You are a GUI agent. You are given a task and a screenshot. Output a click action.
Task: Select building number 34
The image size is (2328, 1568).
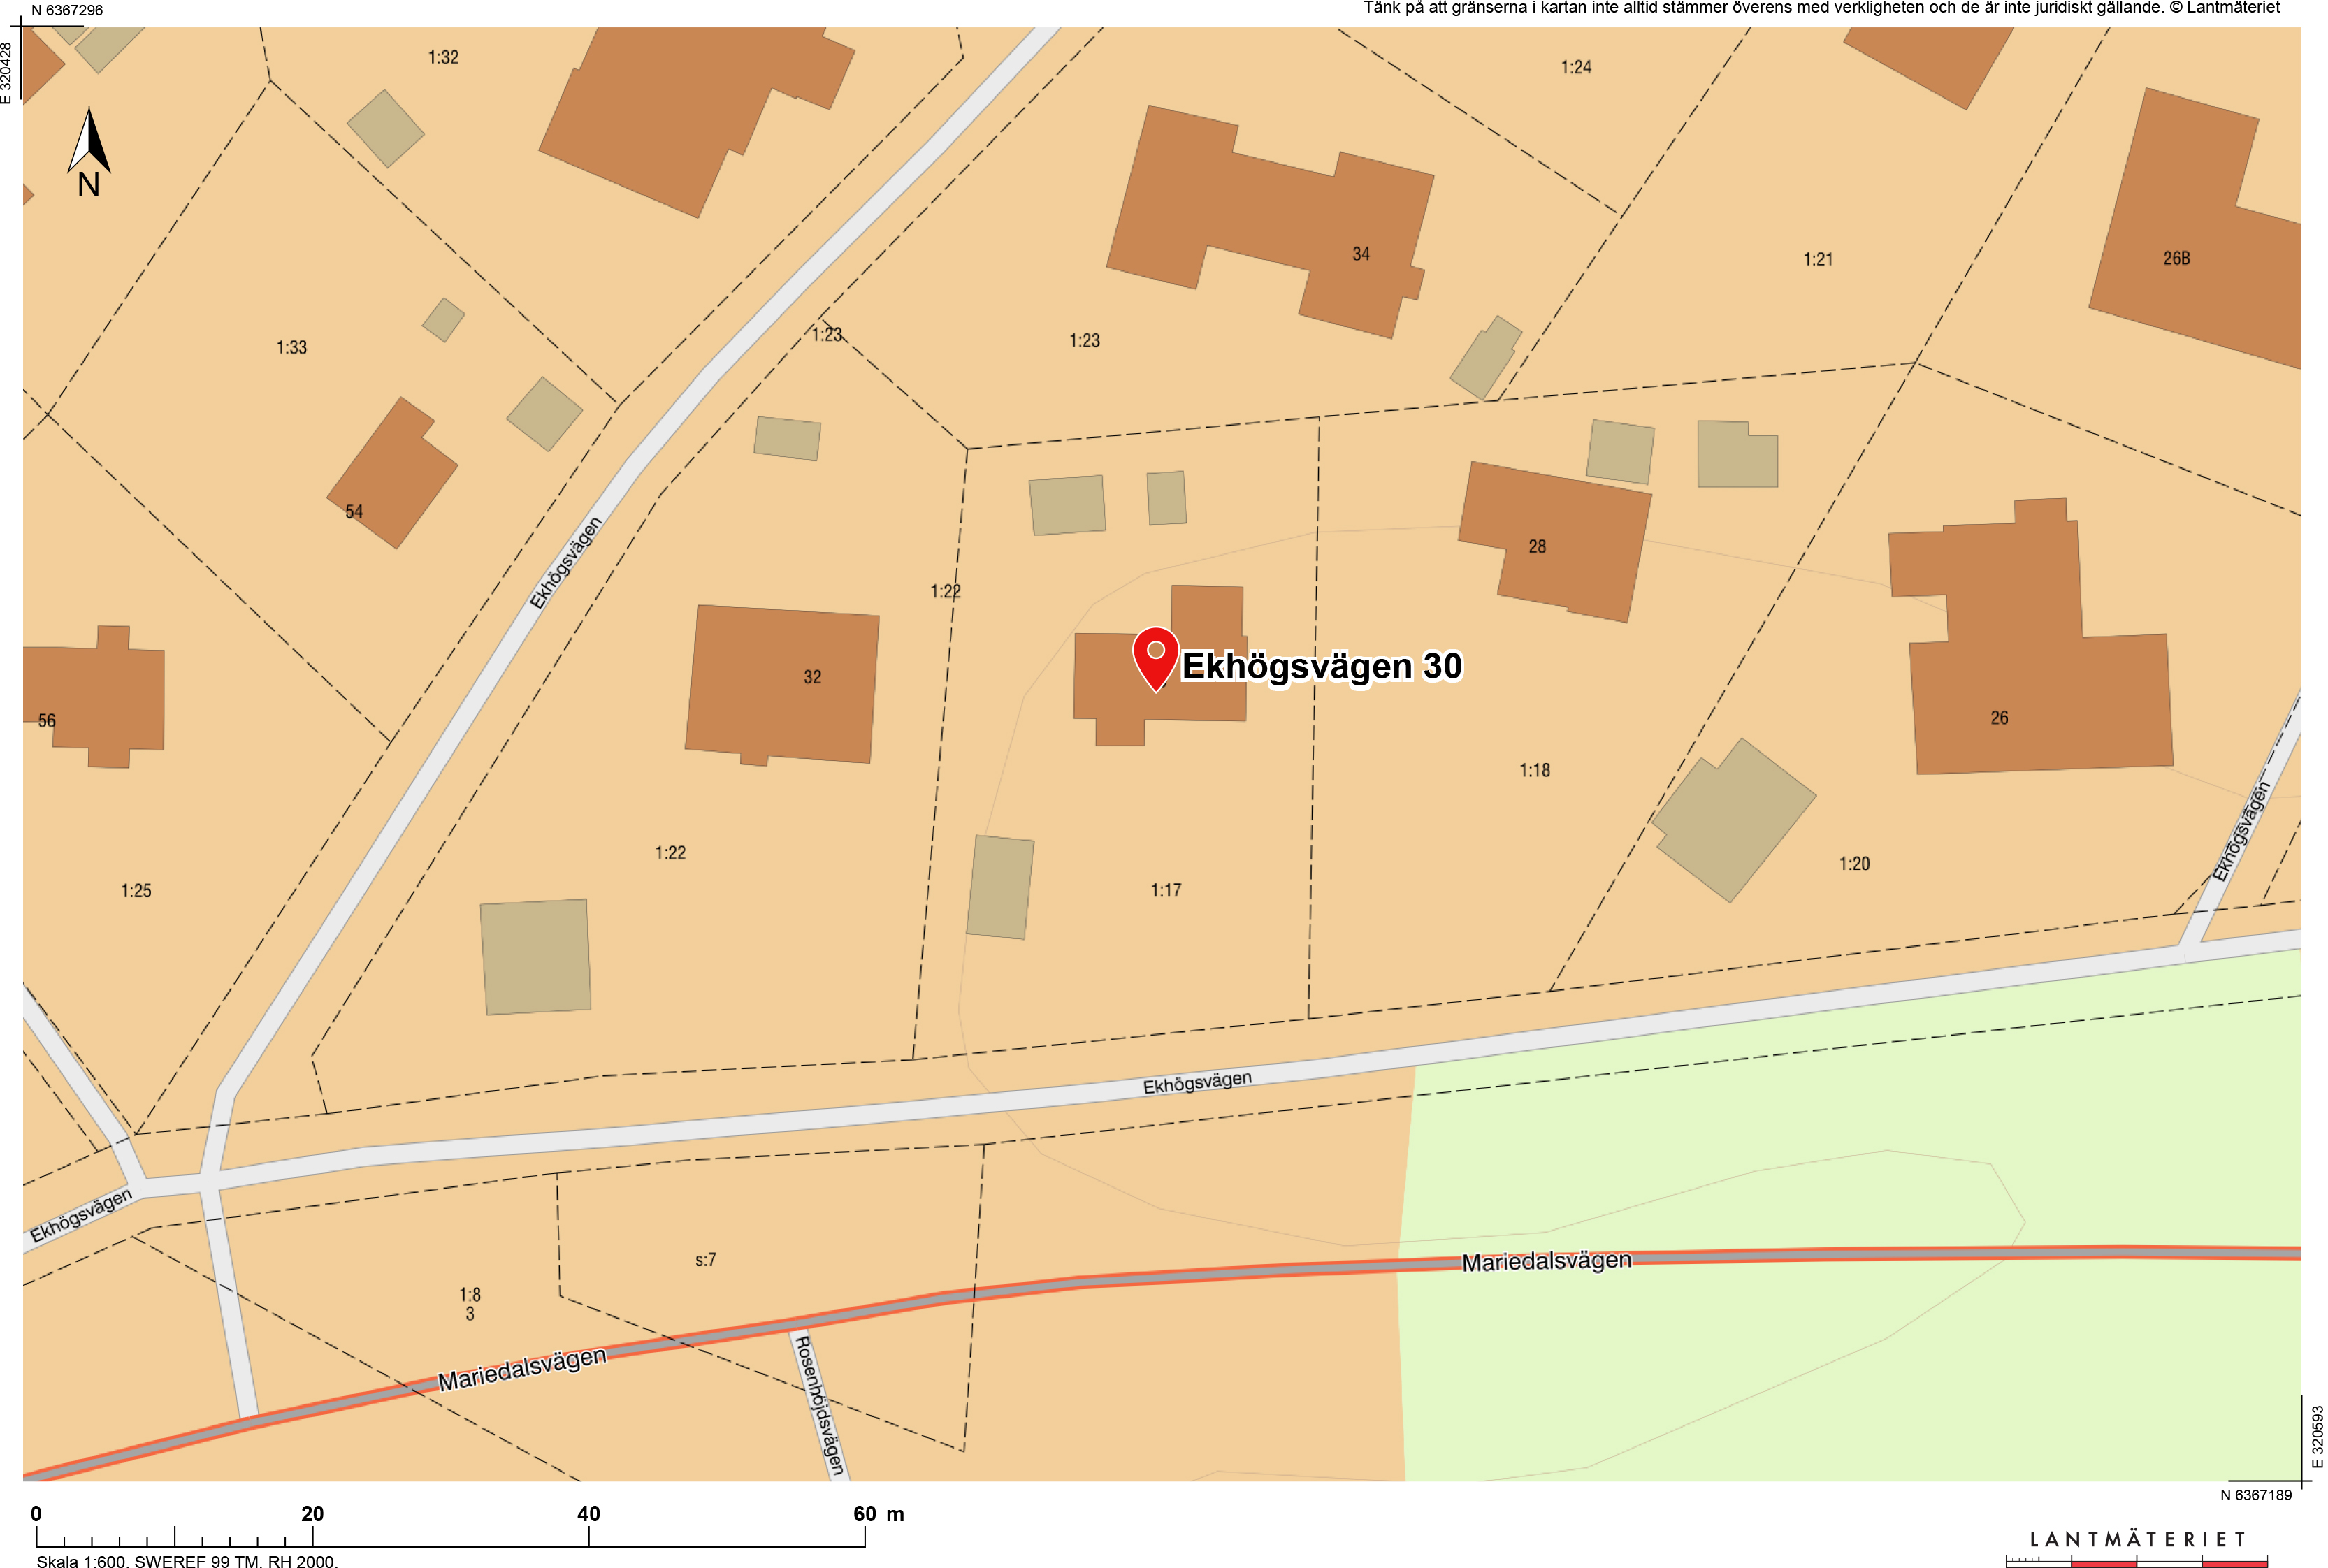tap(1361, 255)
